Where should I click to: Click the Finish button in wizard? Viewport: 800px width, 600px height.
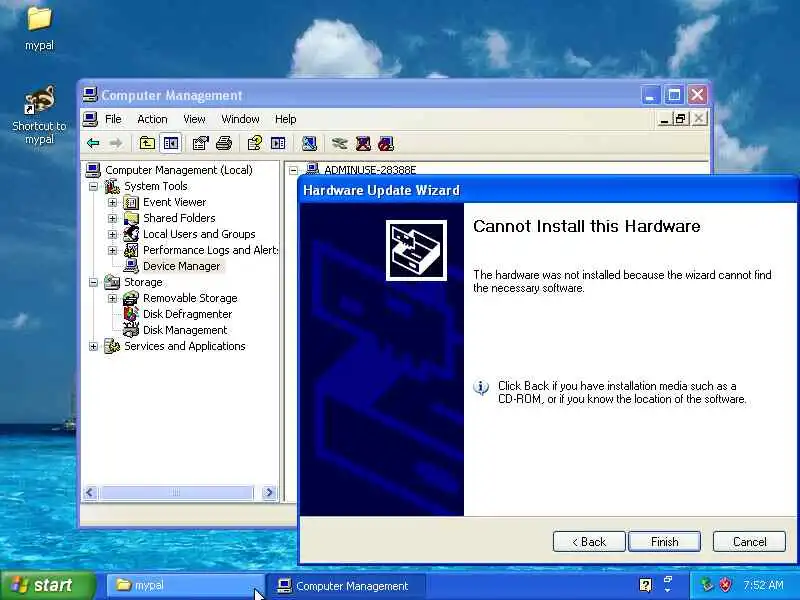664,541
